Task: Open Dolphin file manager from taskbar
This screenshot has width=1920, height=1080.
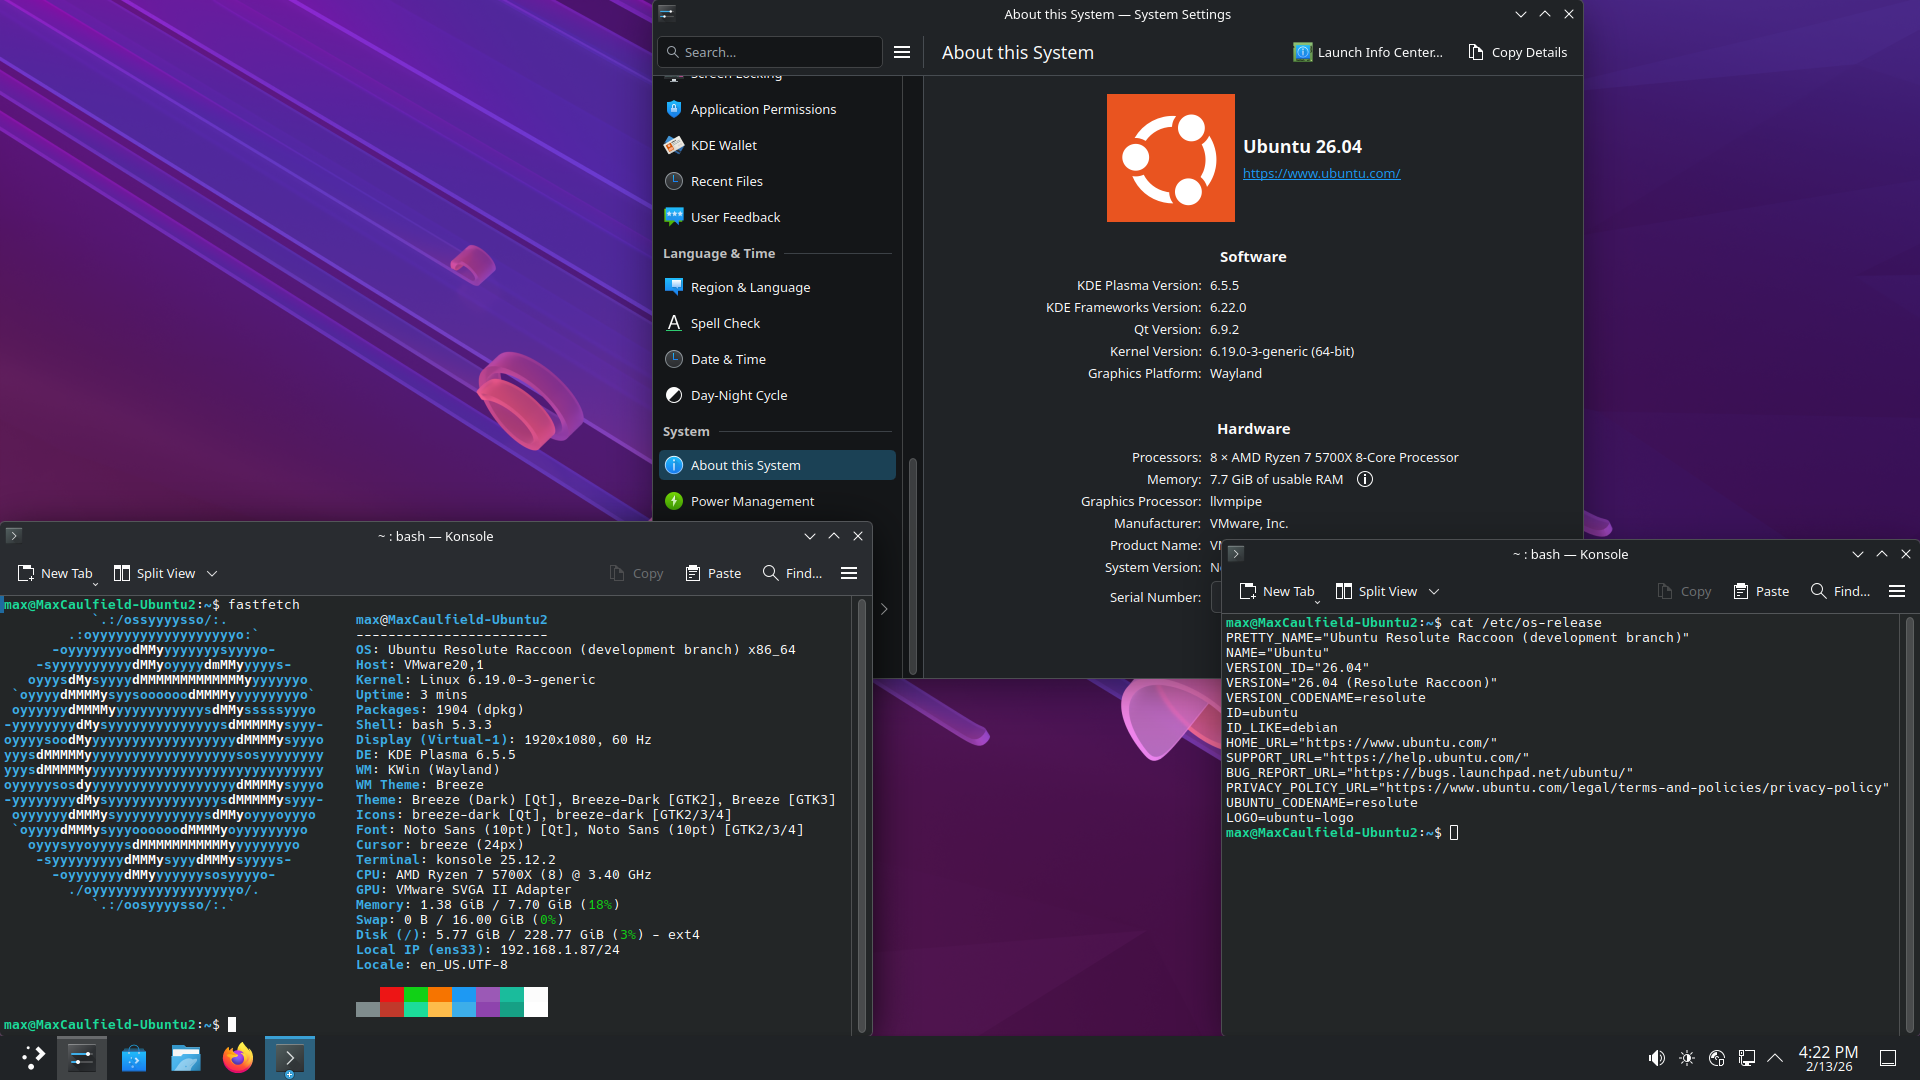Action: 186,1058
